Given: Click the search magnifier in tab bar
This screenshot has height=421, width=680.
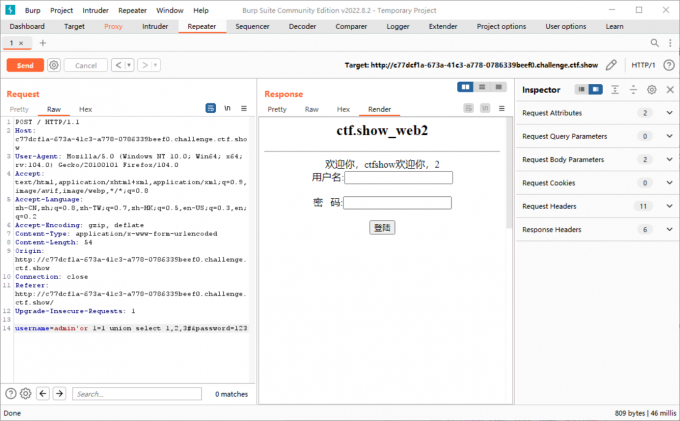Looking at the screenshot, I should click(654, 42).
